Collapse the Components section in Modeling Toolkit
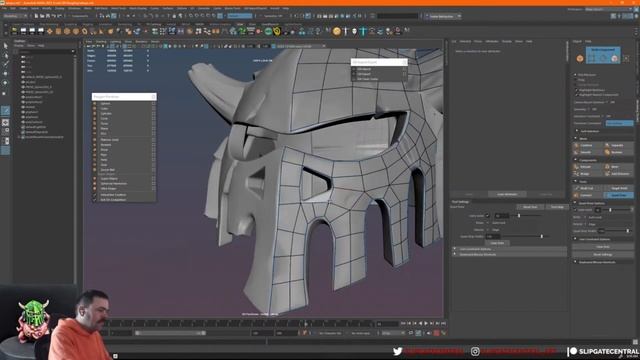Screen dimensions: 640x360 coord(576,160)
